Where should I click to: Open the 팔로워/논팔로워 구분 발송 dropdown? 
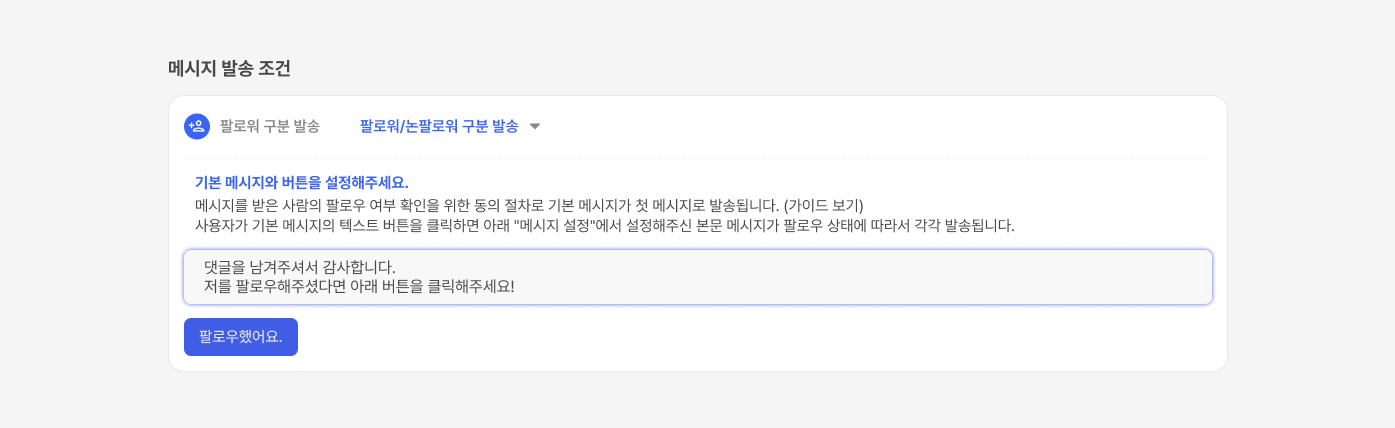point(439,126)
